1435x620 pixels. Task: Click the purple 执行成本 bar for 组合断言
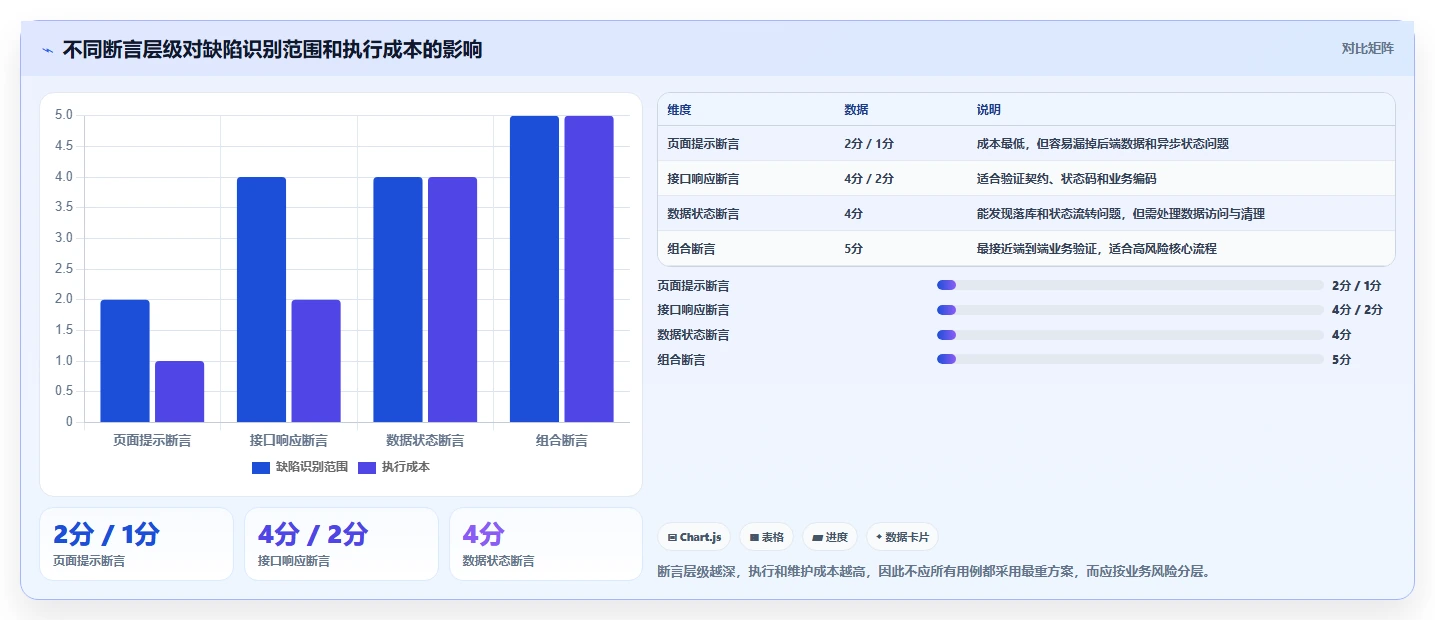(589, 269)
